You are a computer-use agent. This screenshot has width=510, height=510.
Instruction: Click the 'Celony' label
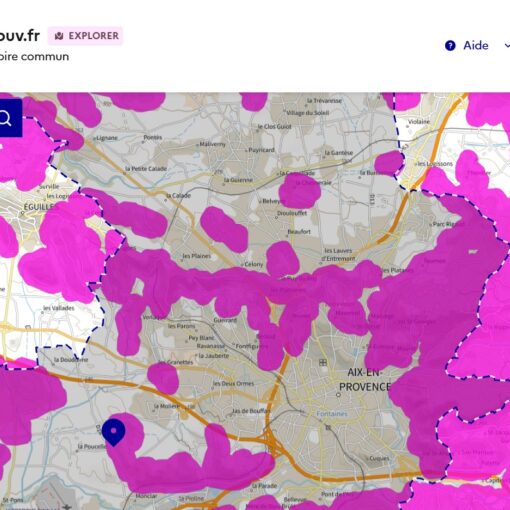254,264
